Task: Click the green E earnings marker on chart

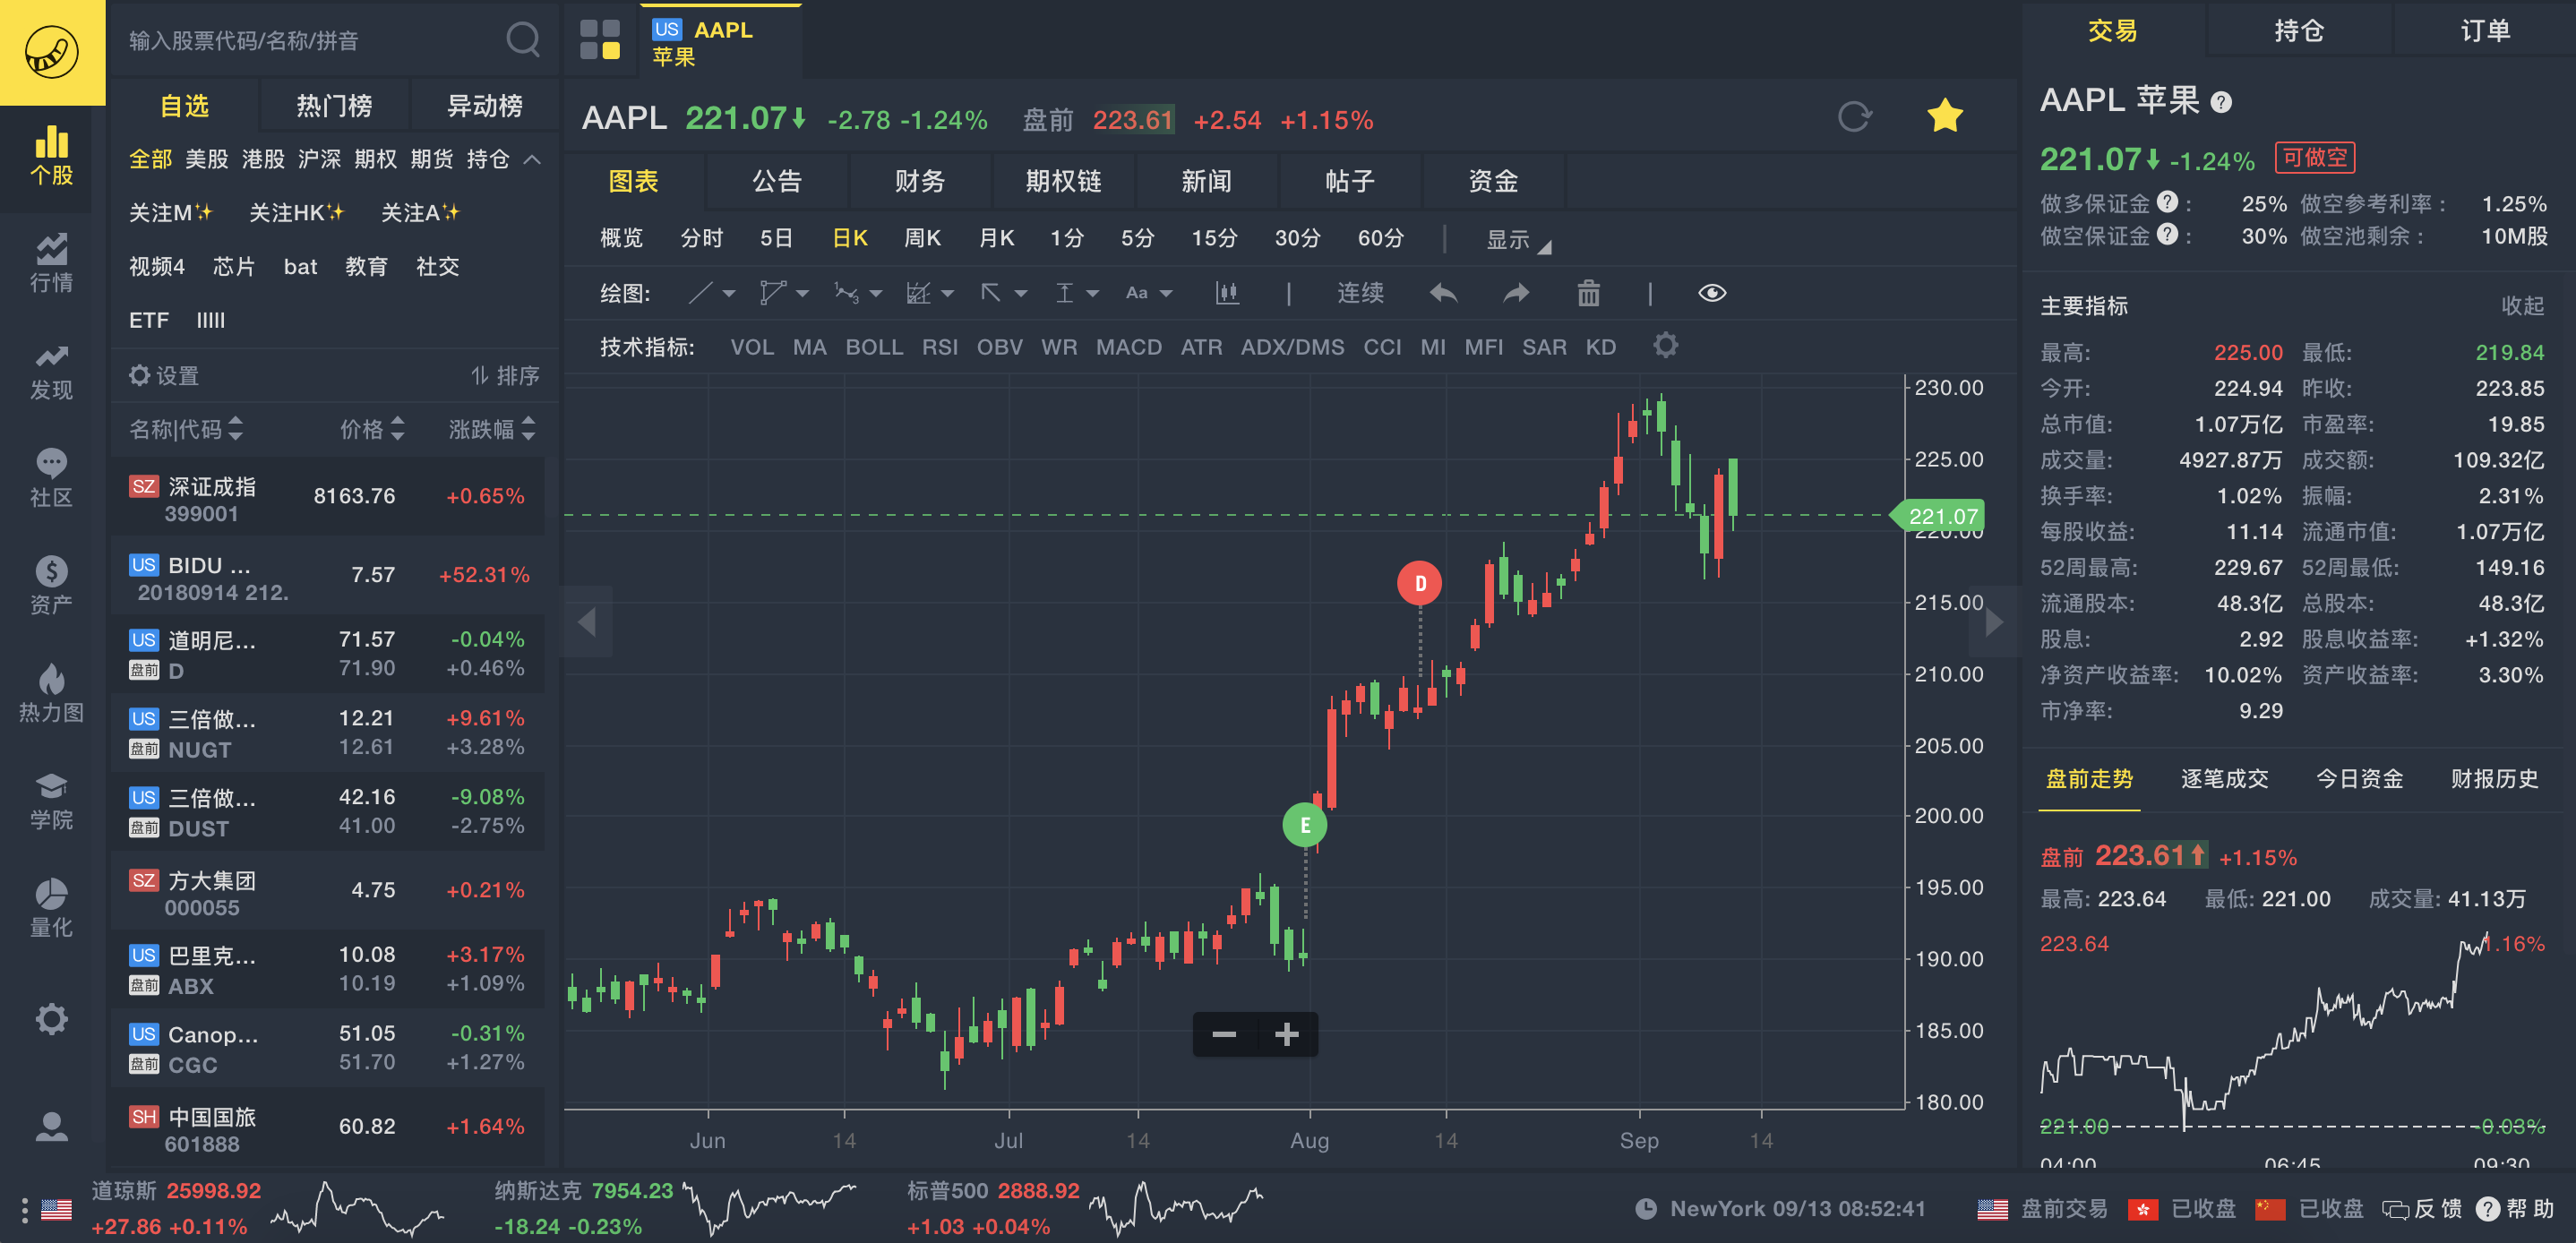Action: pos(1304,825)
